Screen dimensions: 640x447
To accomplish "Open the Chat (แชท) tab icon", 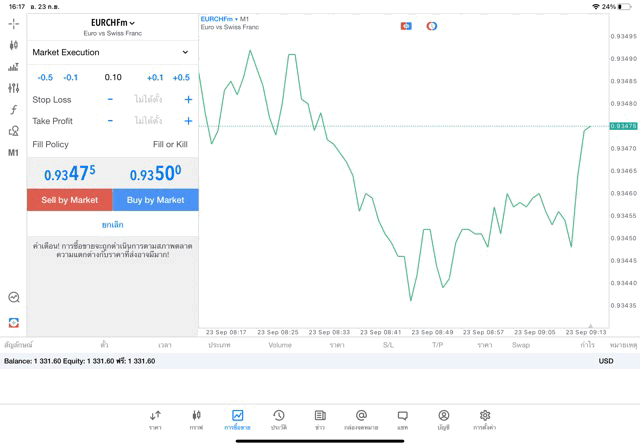I will click(x=402, y=419).
